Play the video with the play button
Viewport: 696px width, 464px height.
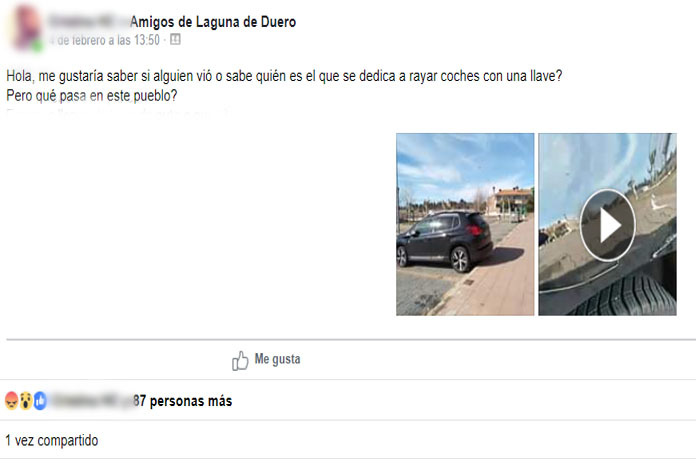coord(608,225)
